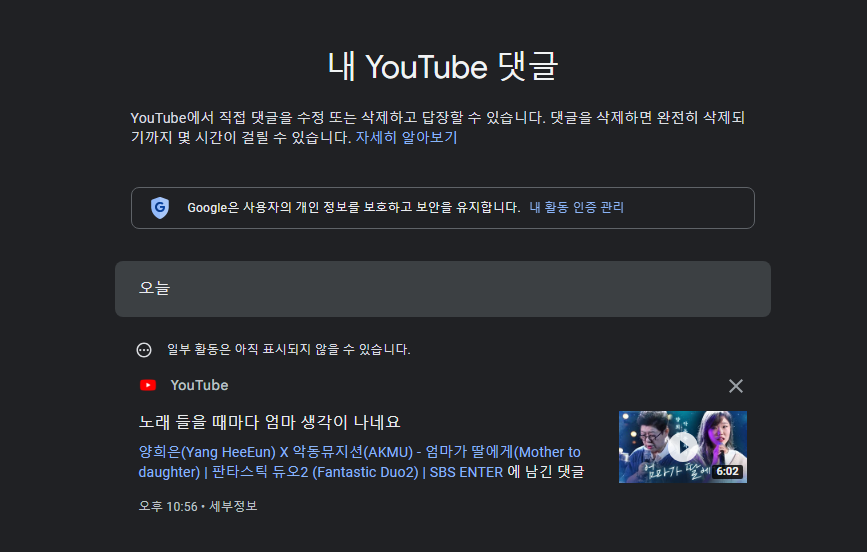Click the Google shield icon
This screenshot has width=867, height=552.
coord(160,208)
